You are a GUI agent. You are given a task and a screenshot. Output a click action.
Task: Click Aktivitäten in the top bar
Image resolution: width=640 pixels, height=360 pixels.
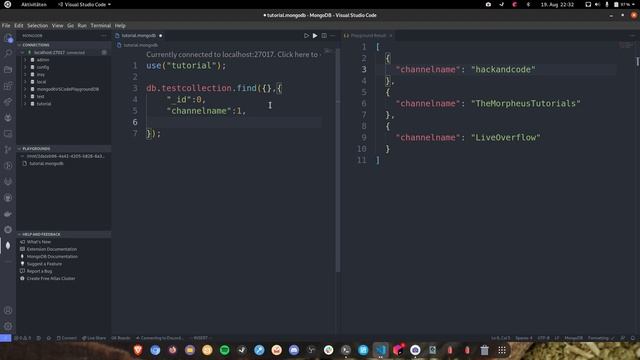tap(34, 4)
